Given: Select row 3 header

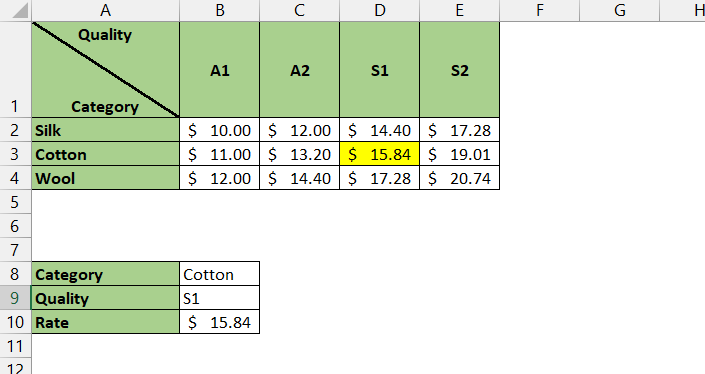Looking at the screenshot, I should 16,154.
